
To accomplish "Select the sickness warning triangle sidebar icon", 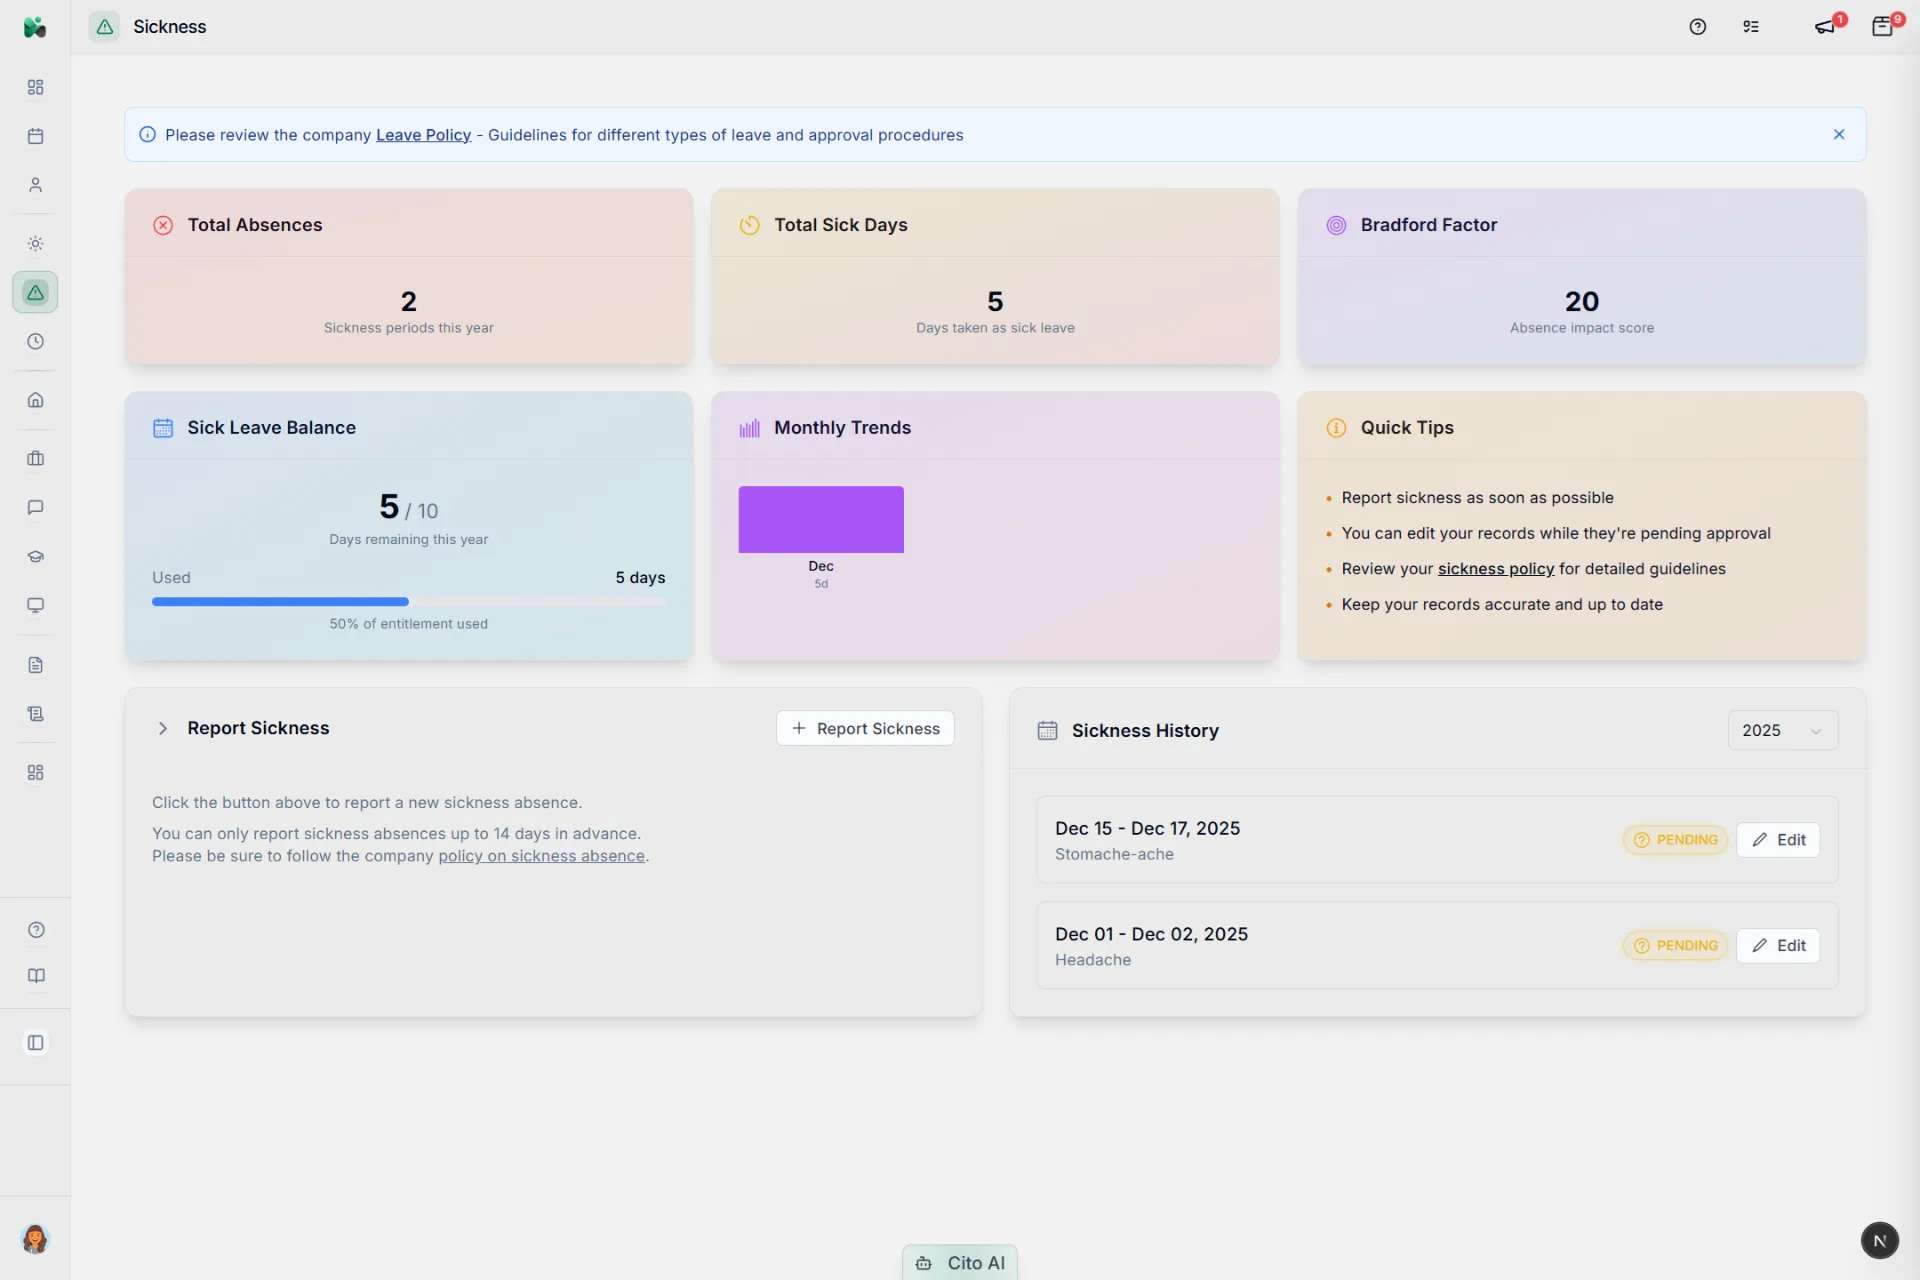I will tap(35, 293).
